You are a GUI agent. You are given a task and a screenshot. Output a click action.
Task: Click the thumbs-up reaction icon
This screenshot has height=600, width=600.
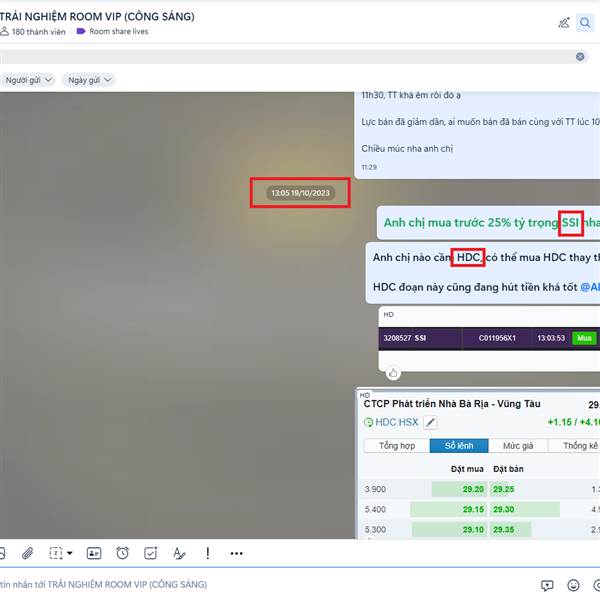pyautogui.click(x=393, y=372)
